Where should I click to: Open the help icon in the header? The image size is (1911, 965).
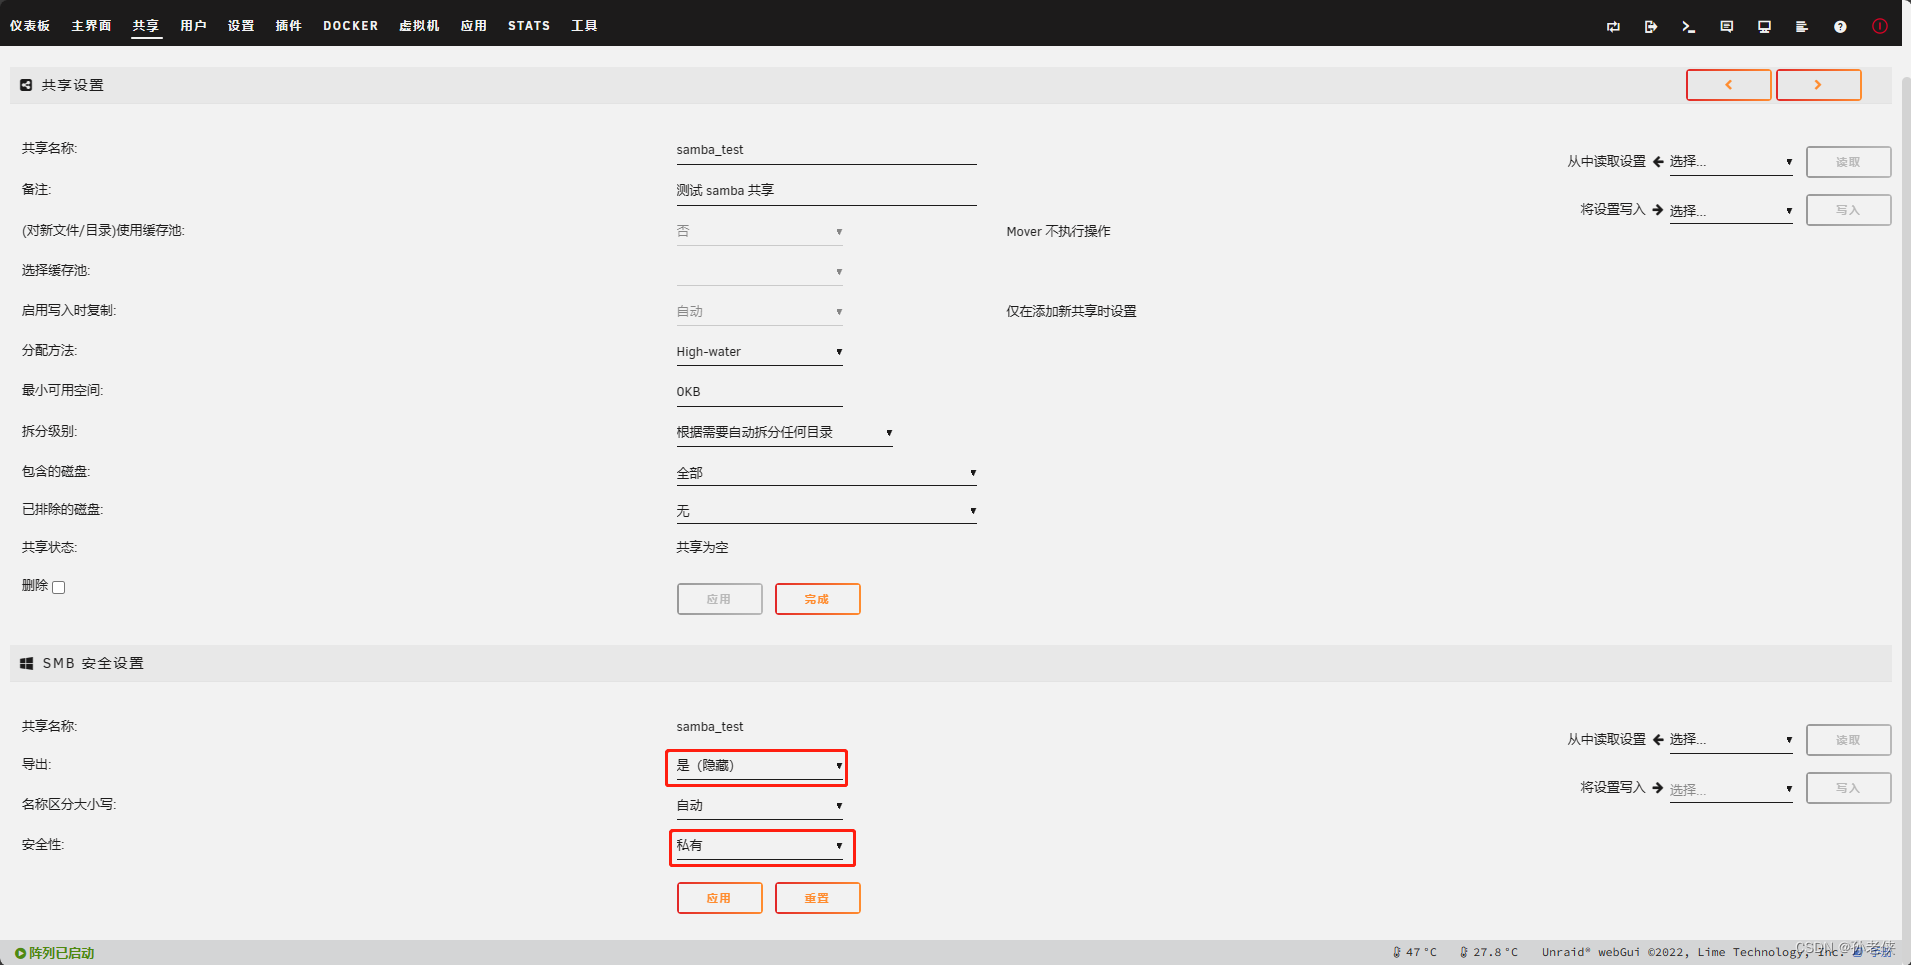coord(1840,27)
